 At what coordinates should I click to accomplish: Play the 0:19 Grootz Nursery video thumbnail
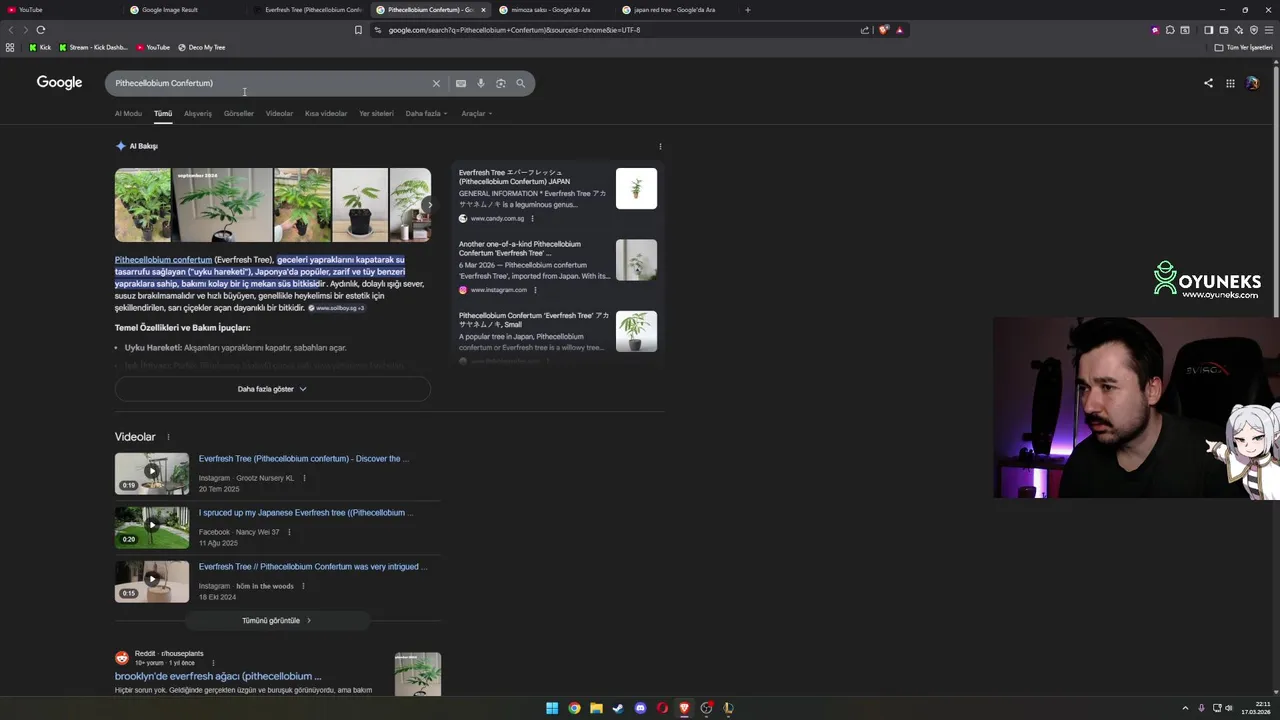pos(151,473)
